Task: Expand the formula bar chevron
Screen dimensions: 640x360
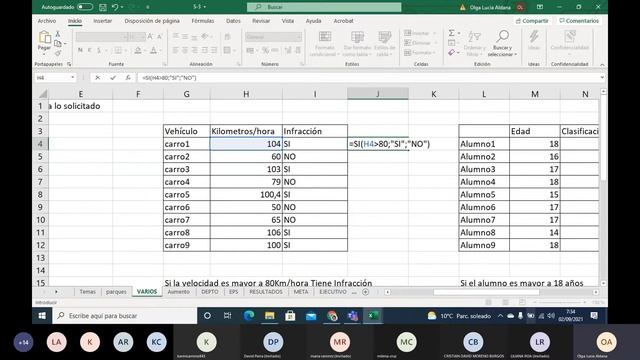Action: coord(602,78)
